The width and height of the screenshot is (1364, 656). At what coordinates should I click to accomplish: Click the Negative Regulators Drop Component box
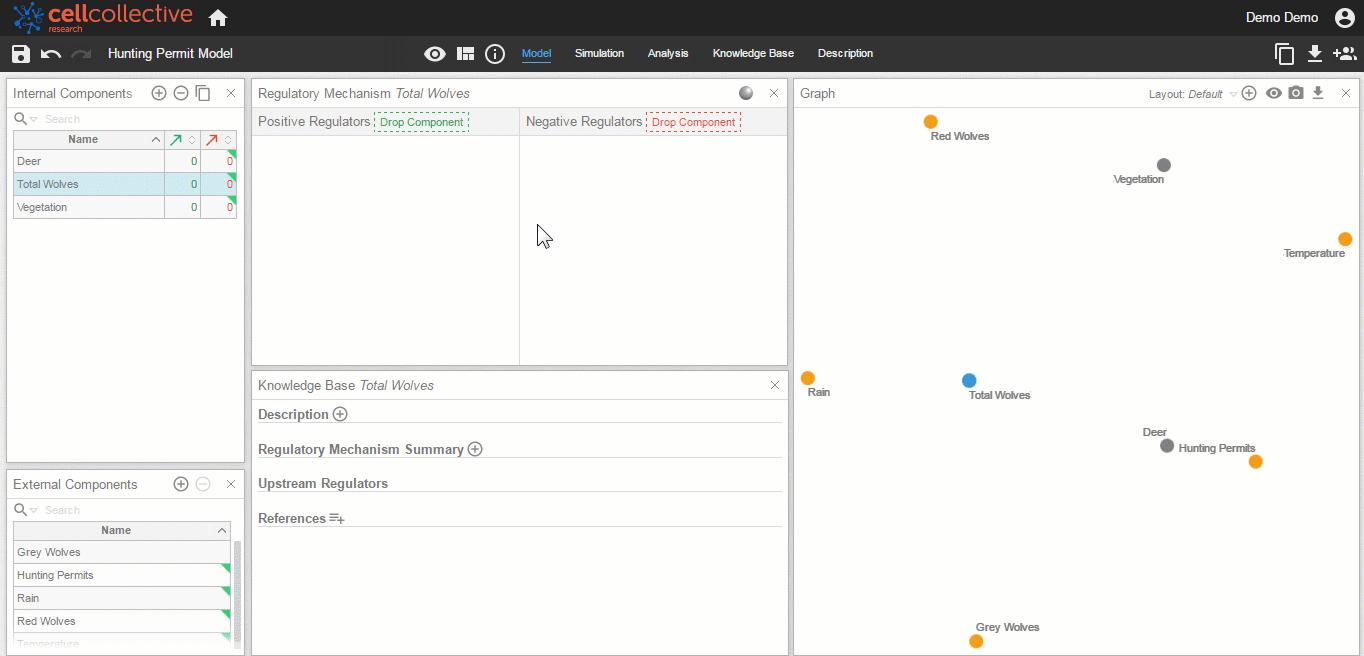click(x=693, y=122)
